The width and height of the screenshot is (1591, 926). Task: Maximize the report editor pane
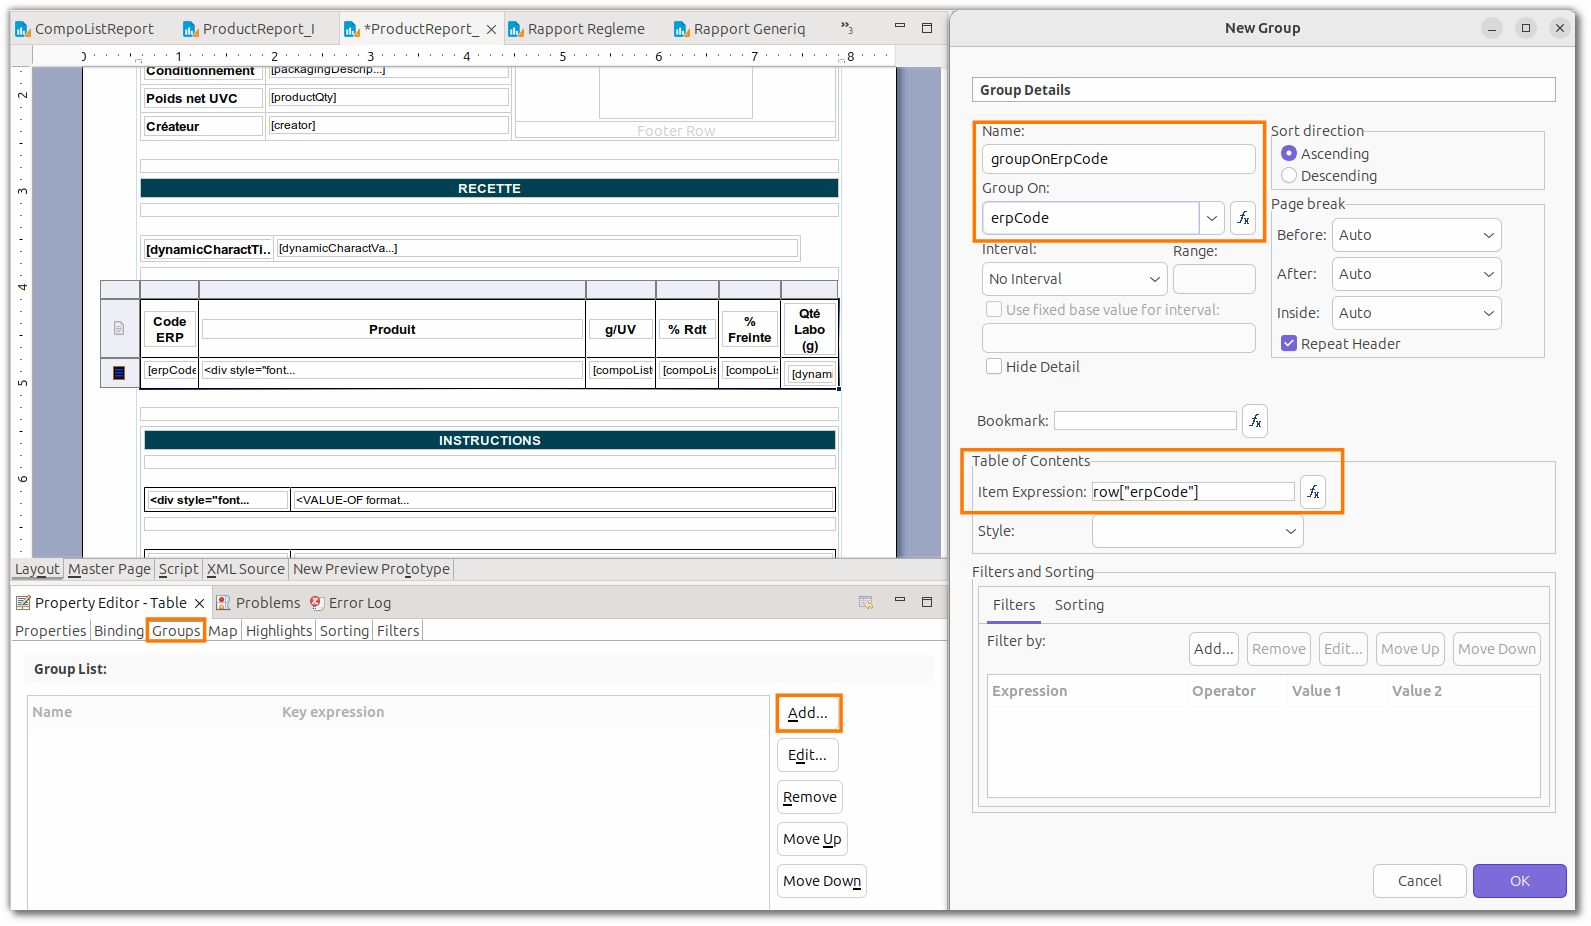pyautogui.click(x=927, y=28)
